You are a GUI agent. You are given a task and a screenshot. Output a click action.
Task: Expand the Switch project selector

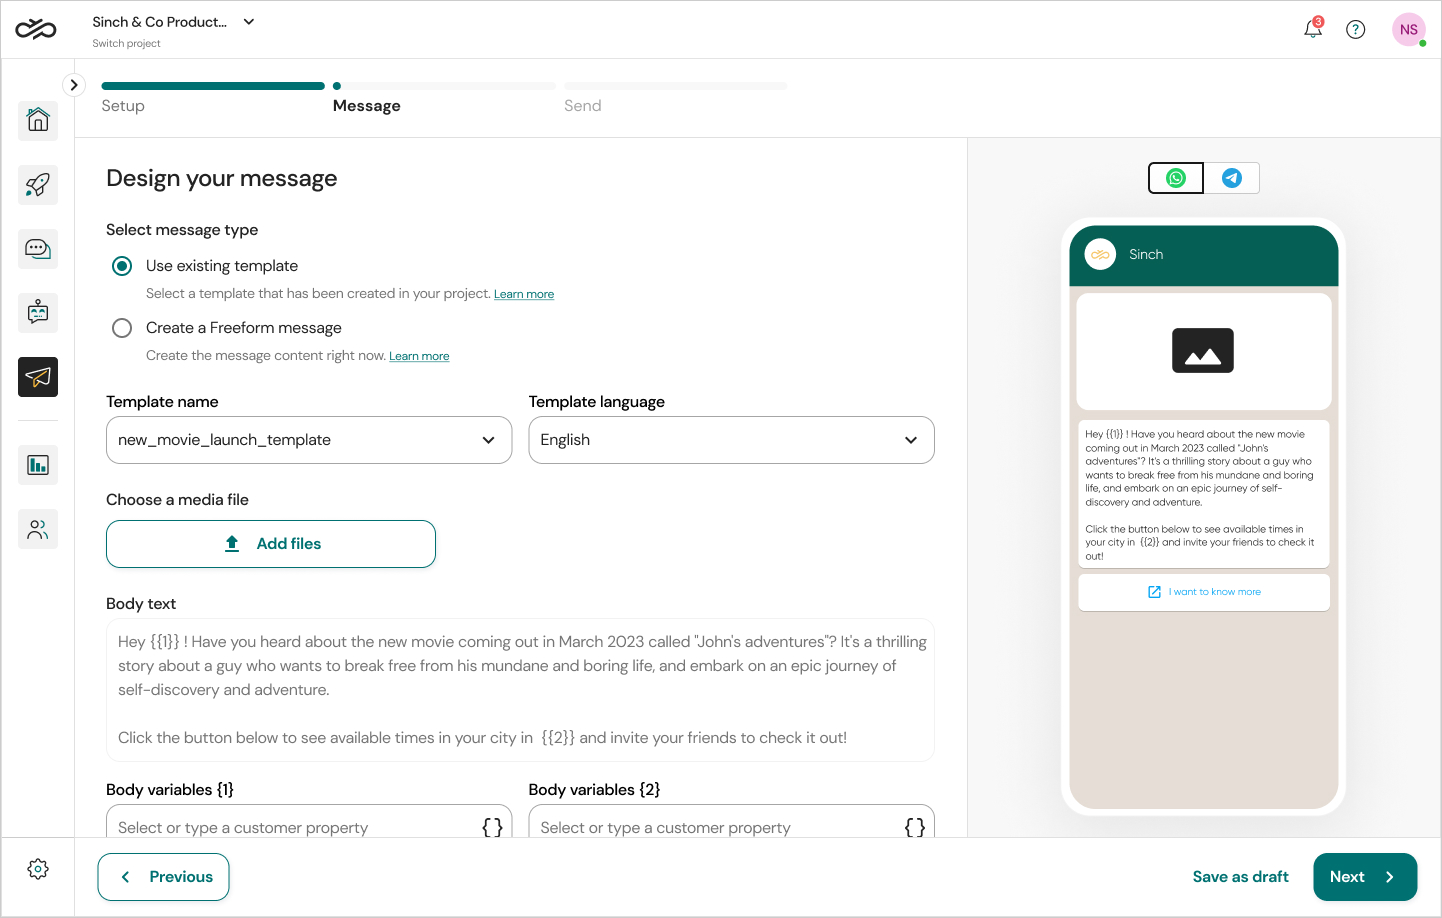pos(247,21)
